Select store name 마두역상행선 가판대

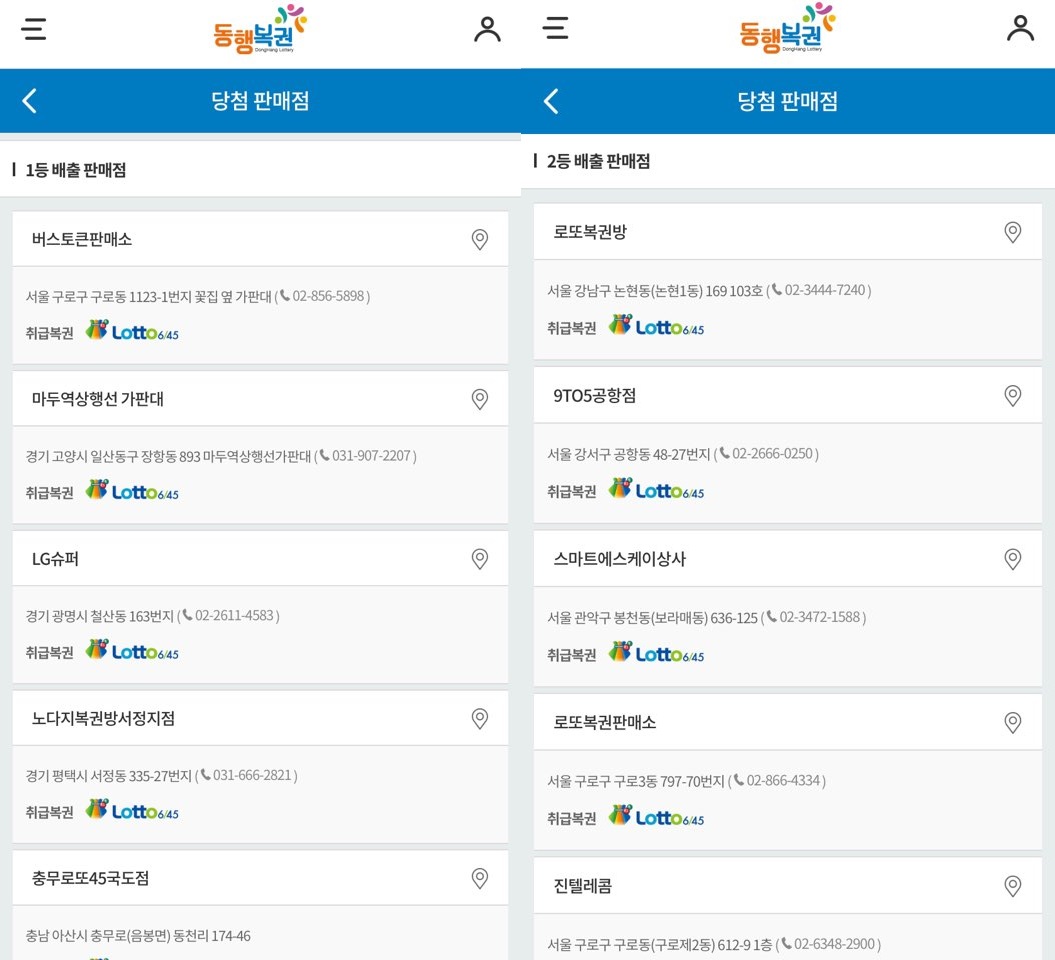(x=98, y=399)
